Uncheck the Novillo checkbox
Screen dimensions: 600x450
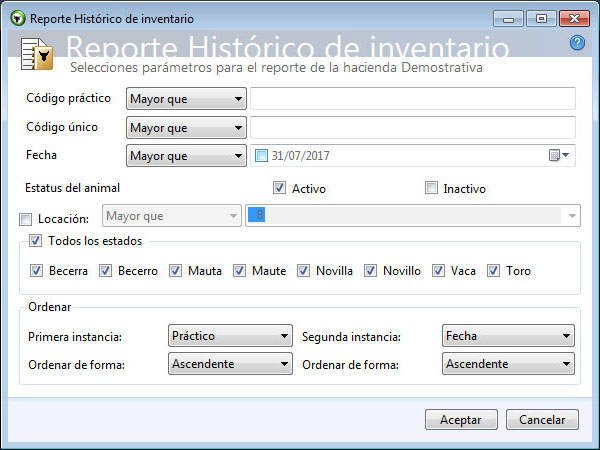click(x=370, y=271)
